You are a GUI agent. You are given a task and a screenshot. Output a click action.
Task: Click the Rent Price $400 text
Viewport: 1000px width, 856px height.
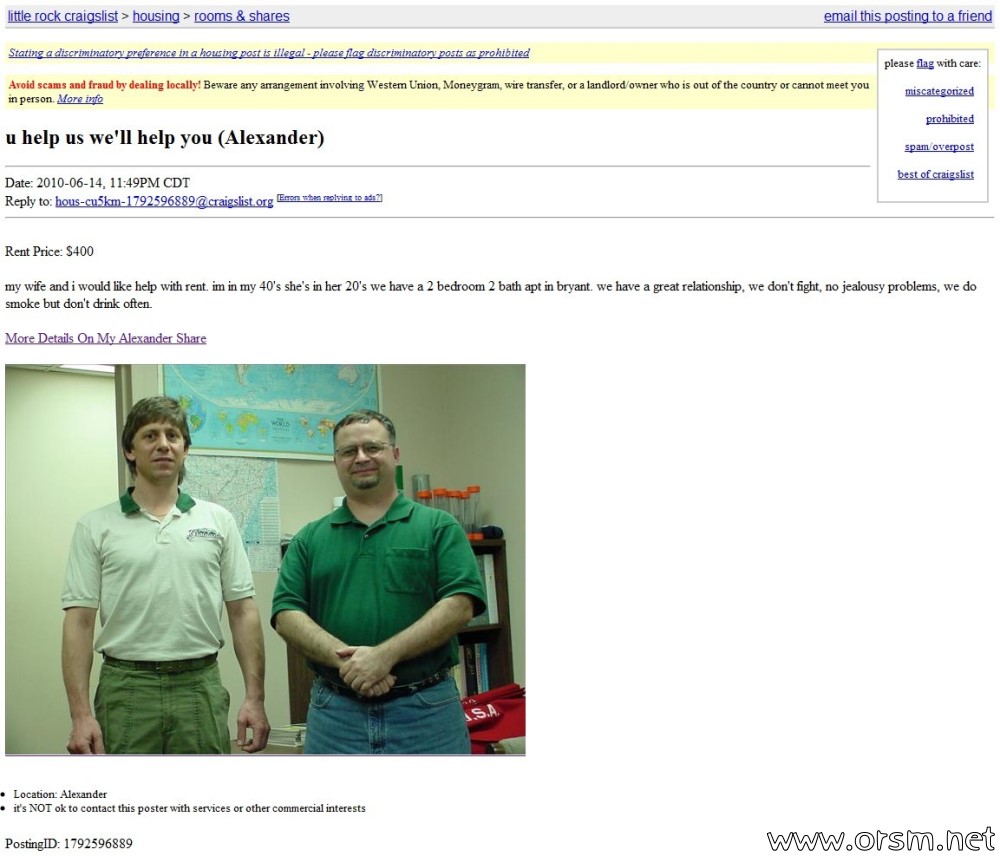point(49,251)
